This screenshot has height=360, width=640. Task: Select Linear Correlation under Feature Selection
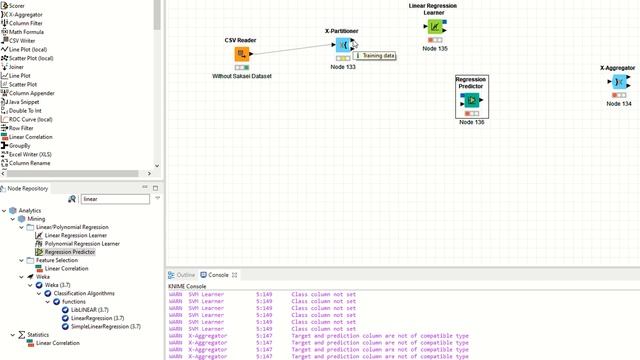[66, 268]
